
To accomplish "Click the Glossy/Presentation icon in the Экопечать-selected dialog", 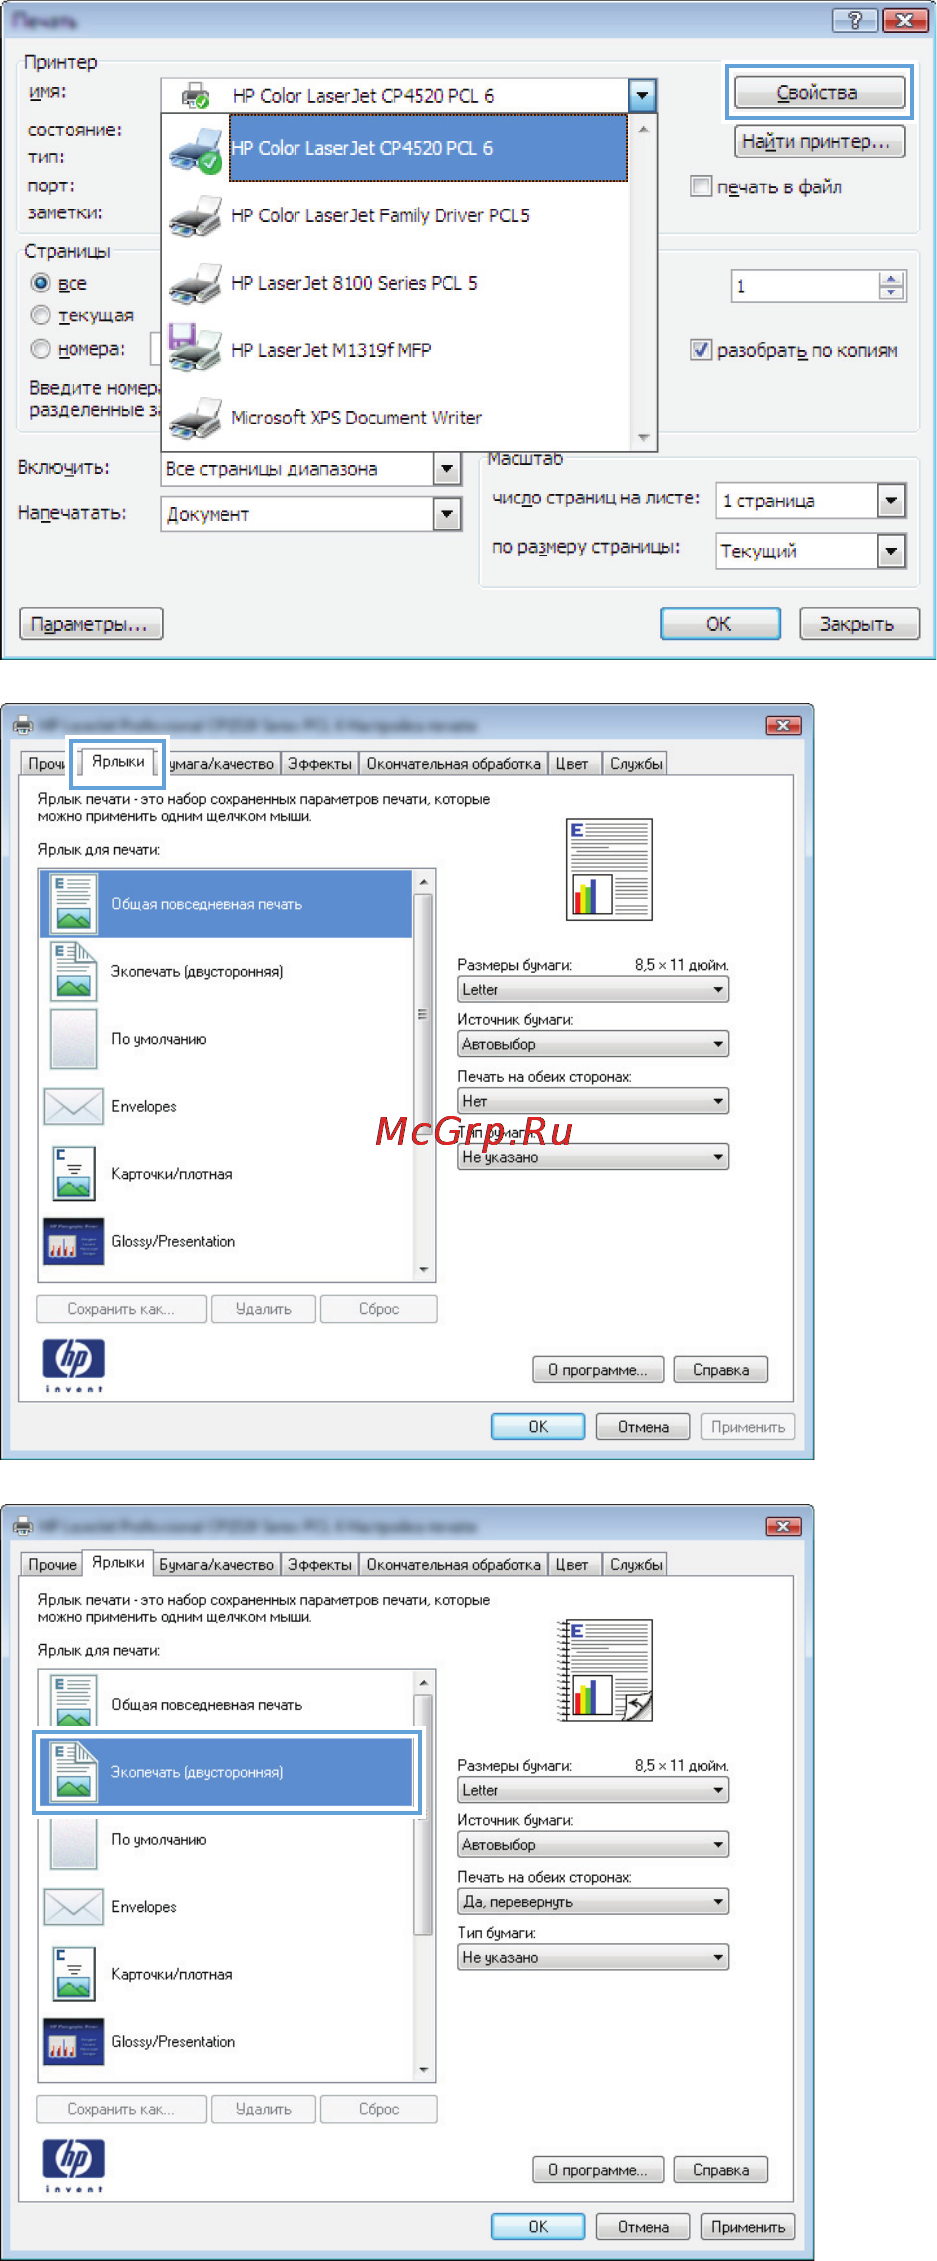I will (x=73, y=2042).
